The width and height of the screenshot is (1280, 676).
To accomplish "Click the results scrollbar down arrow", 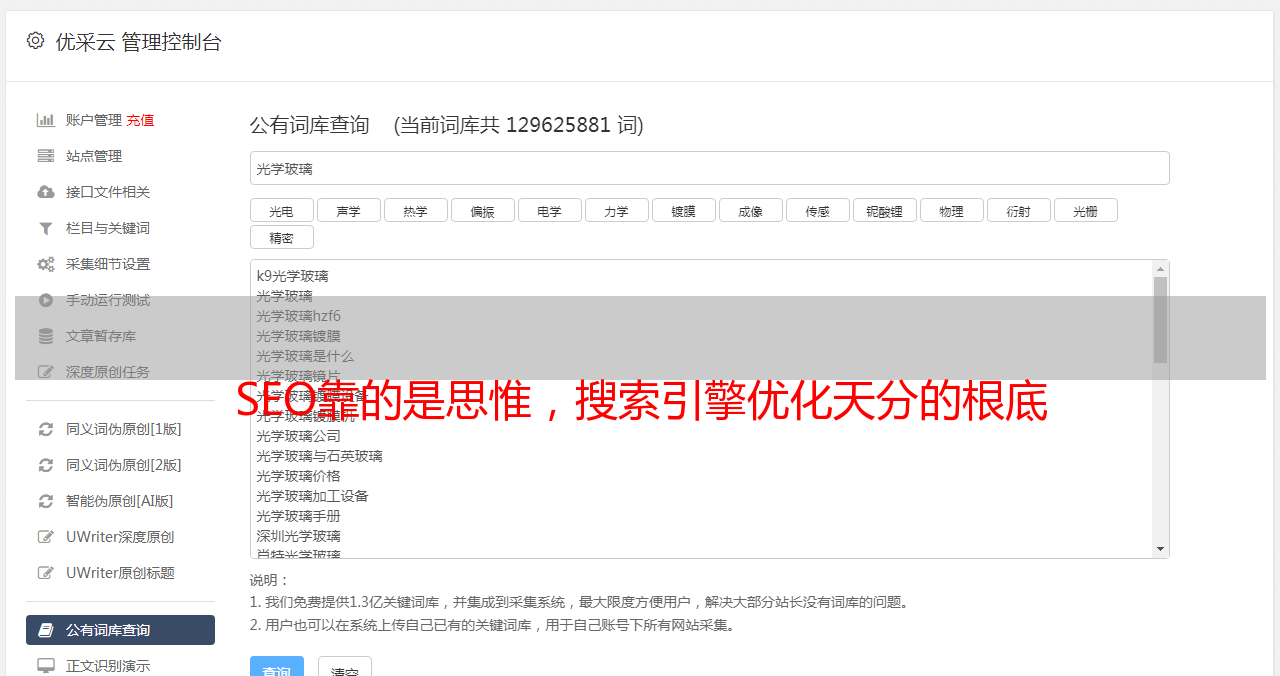I will click(x=1160, y=549).
